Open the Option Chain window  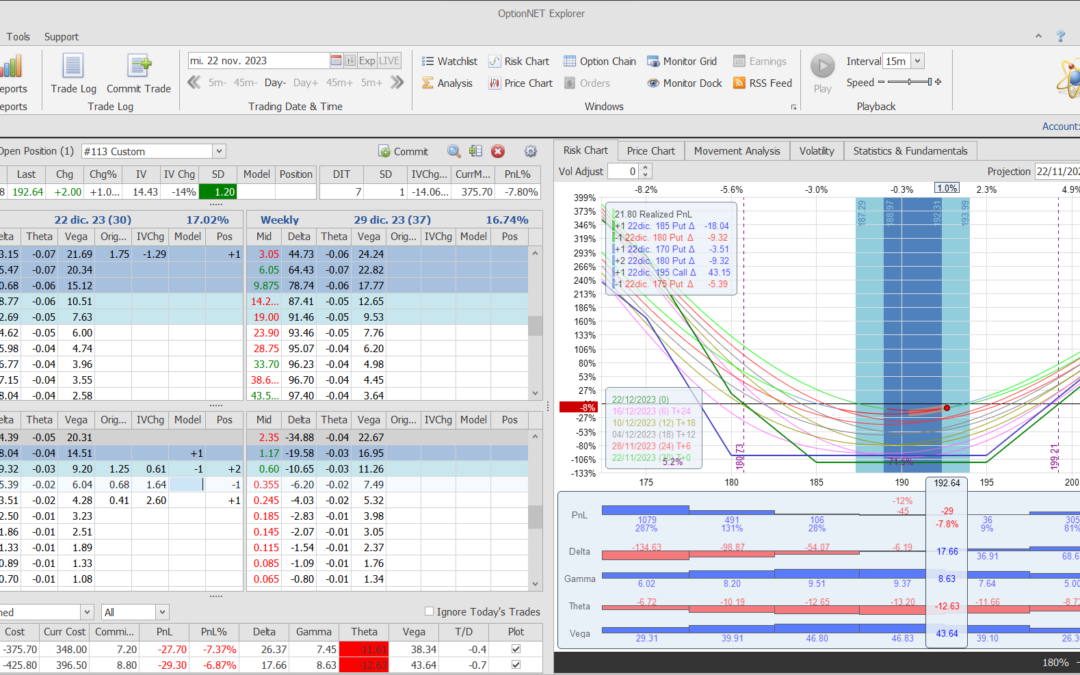tap(599, 61)
